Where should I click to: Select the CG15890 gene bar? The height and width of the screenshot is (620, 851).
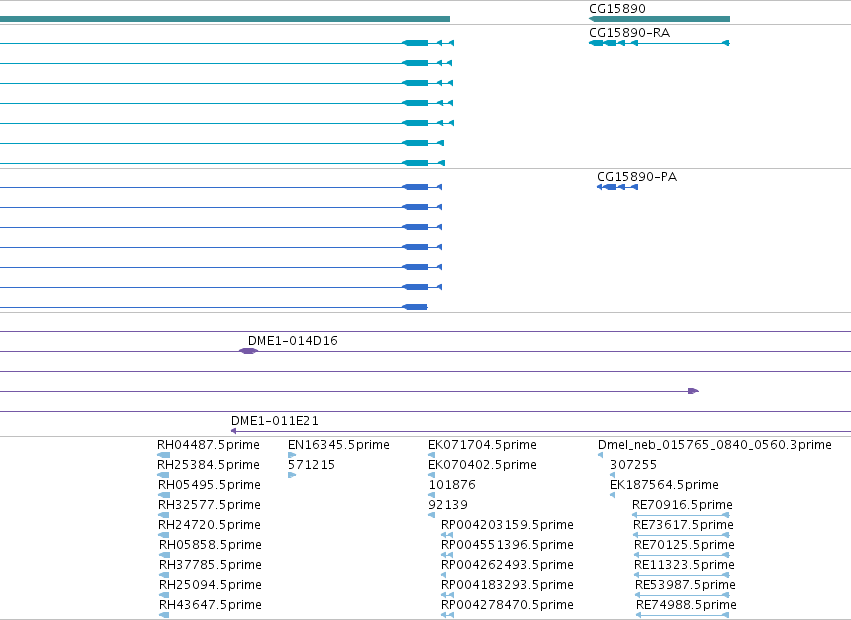[x=659, y=19]
